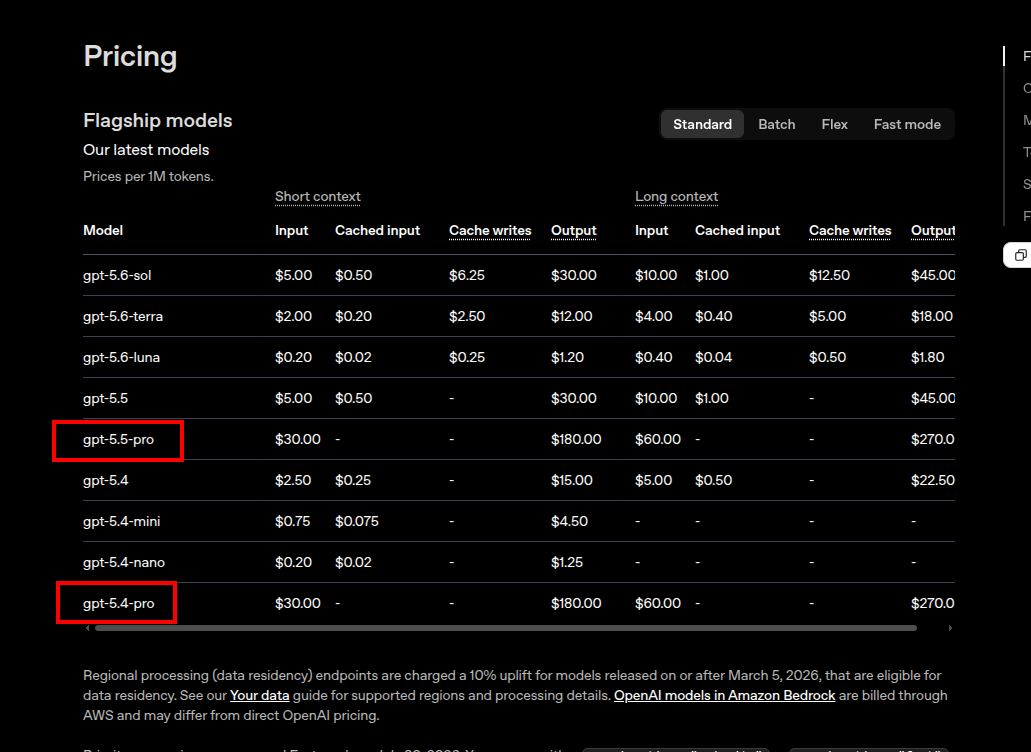Screen dimensions: 1031x752
Task: Follow the "OpenAI models in Amazon Bedrock" link
Action: 725,695
